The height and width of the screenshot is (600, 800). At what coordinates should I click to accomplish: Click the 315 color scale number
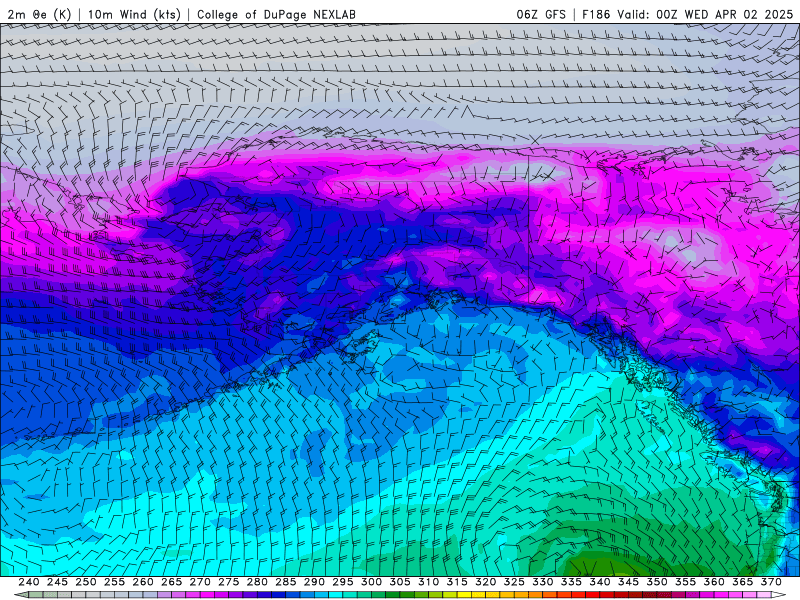pos(457,582)
